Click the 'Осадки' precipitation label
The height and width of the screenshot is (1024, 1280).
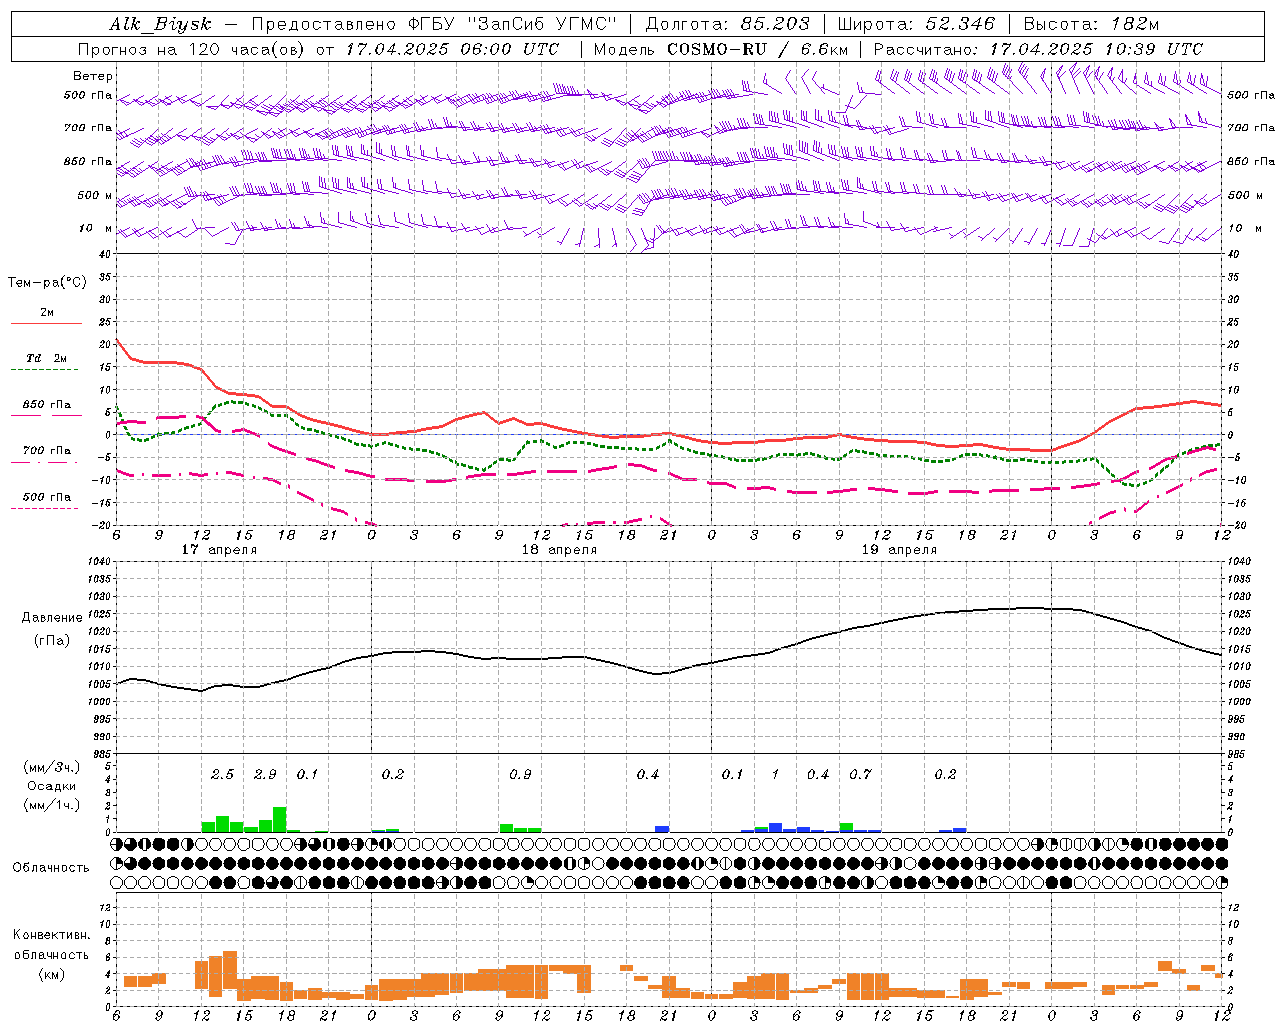coord(51,786)
